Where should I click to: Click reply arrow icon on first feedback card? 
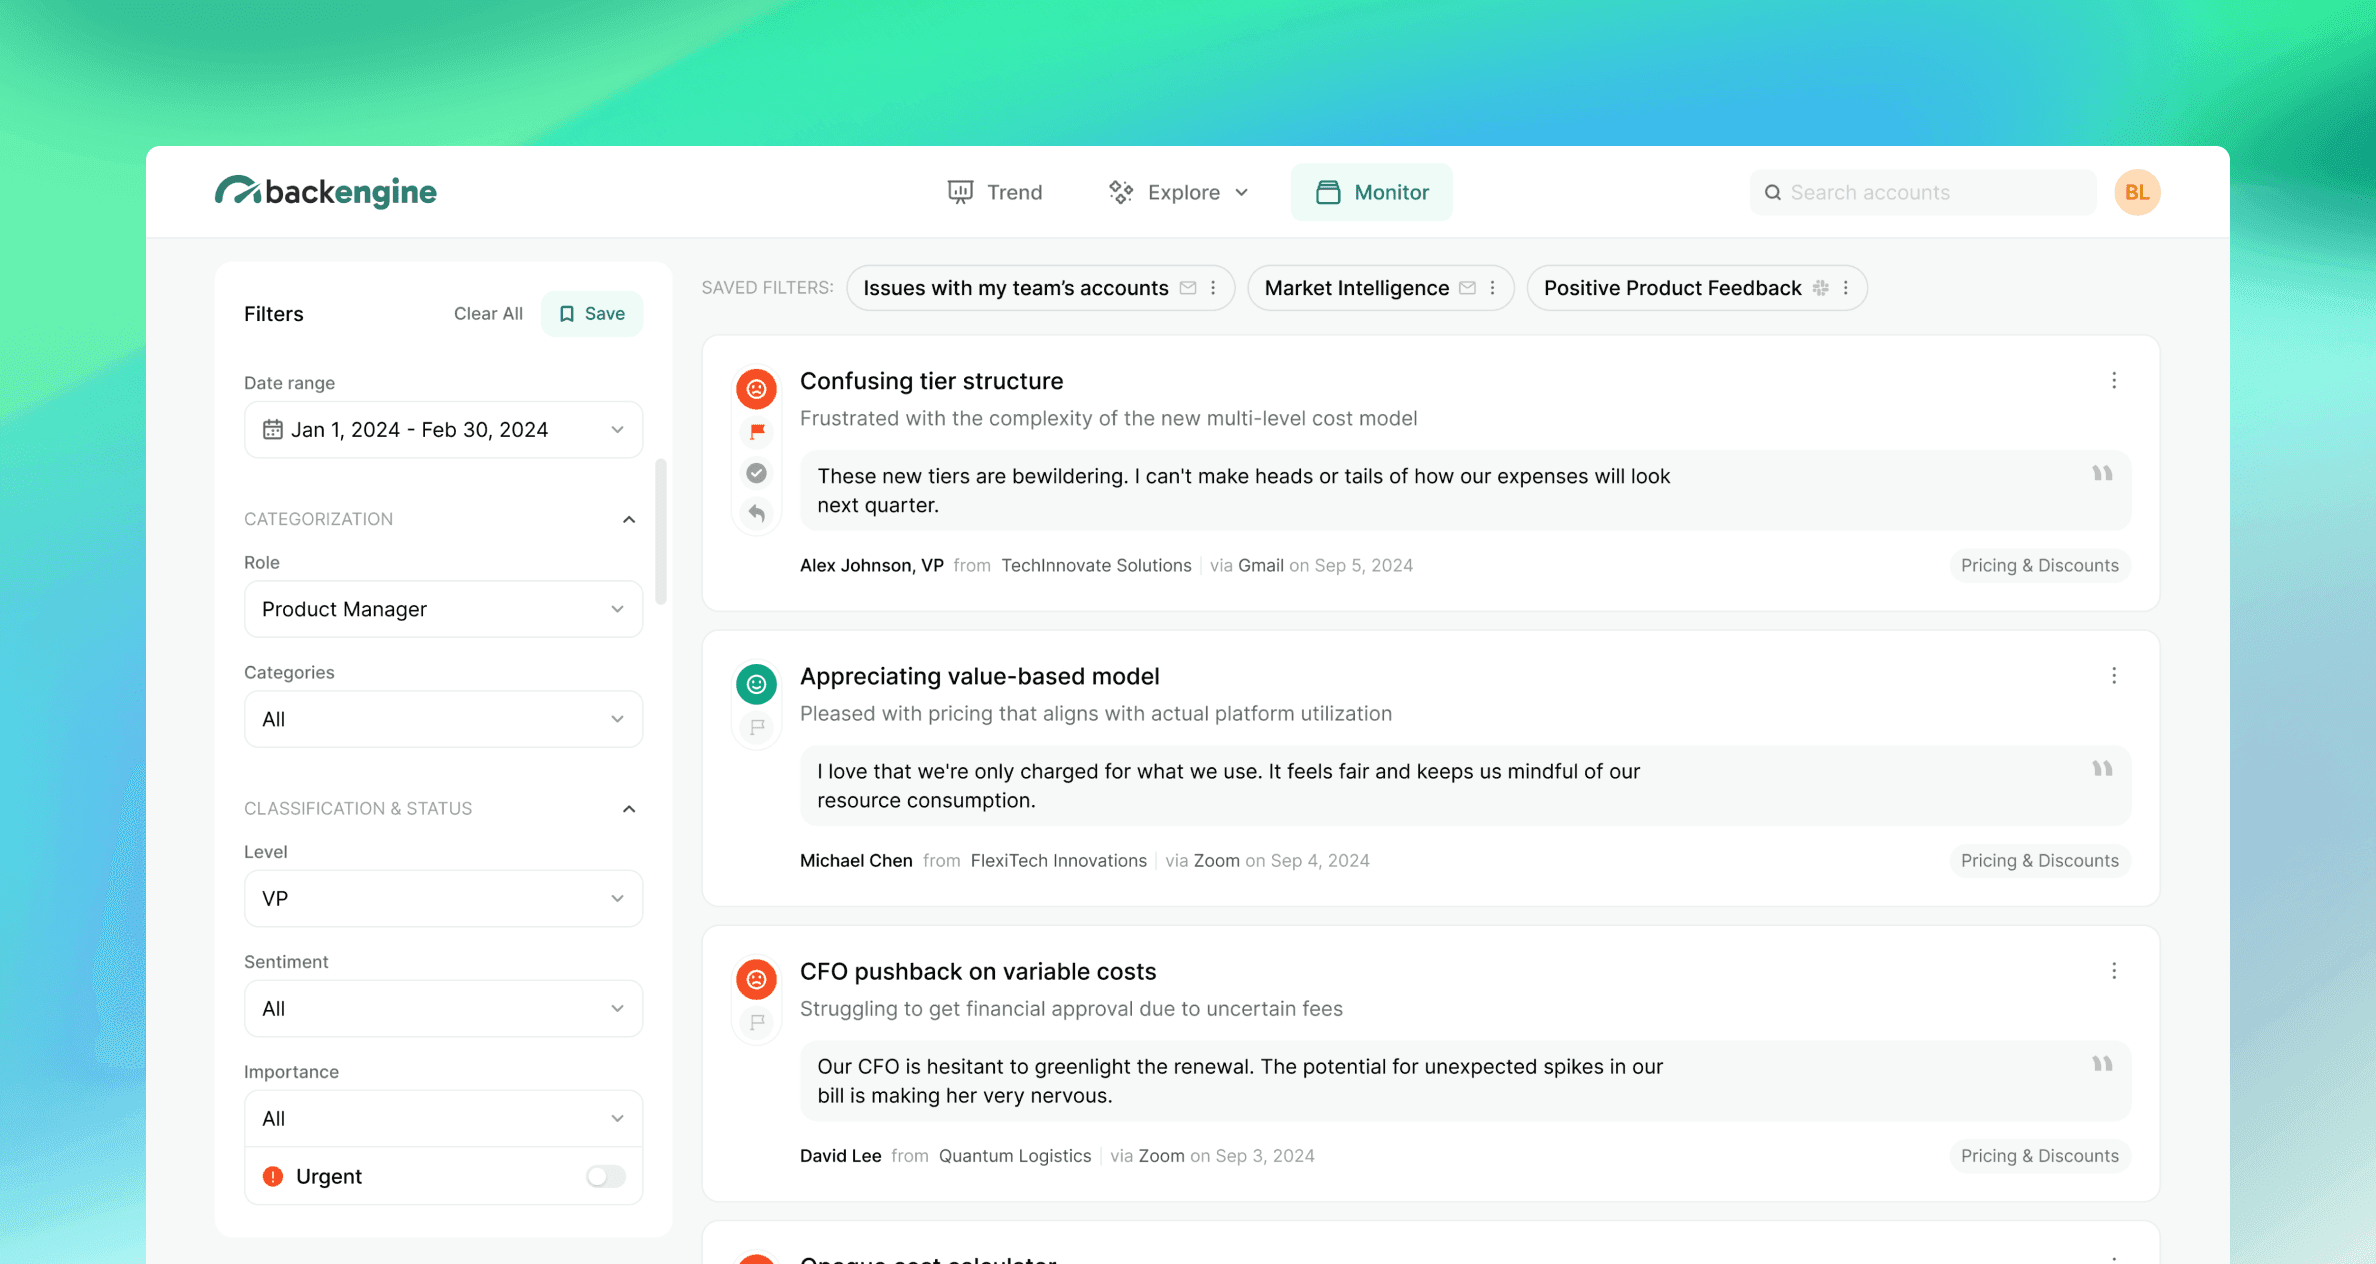pos(757,513)
